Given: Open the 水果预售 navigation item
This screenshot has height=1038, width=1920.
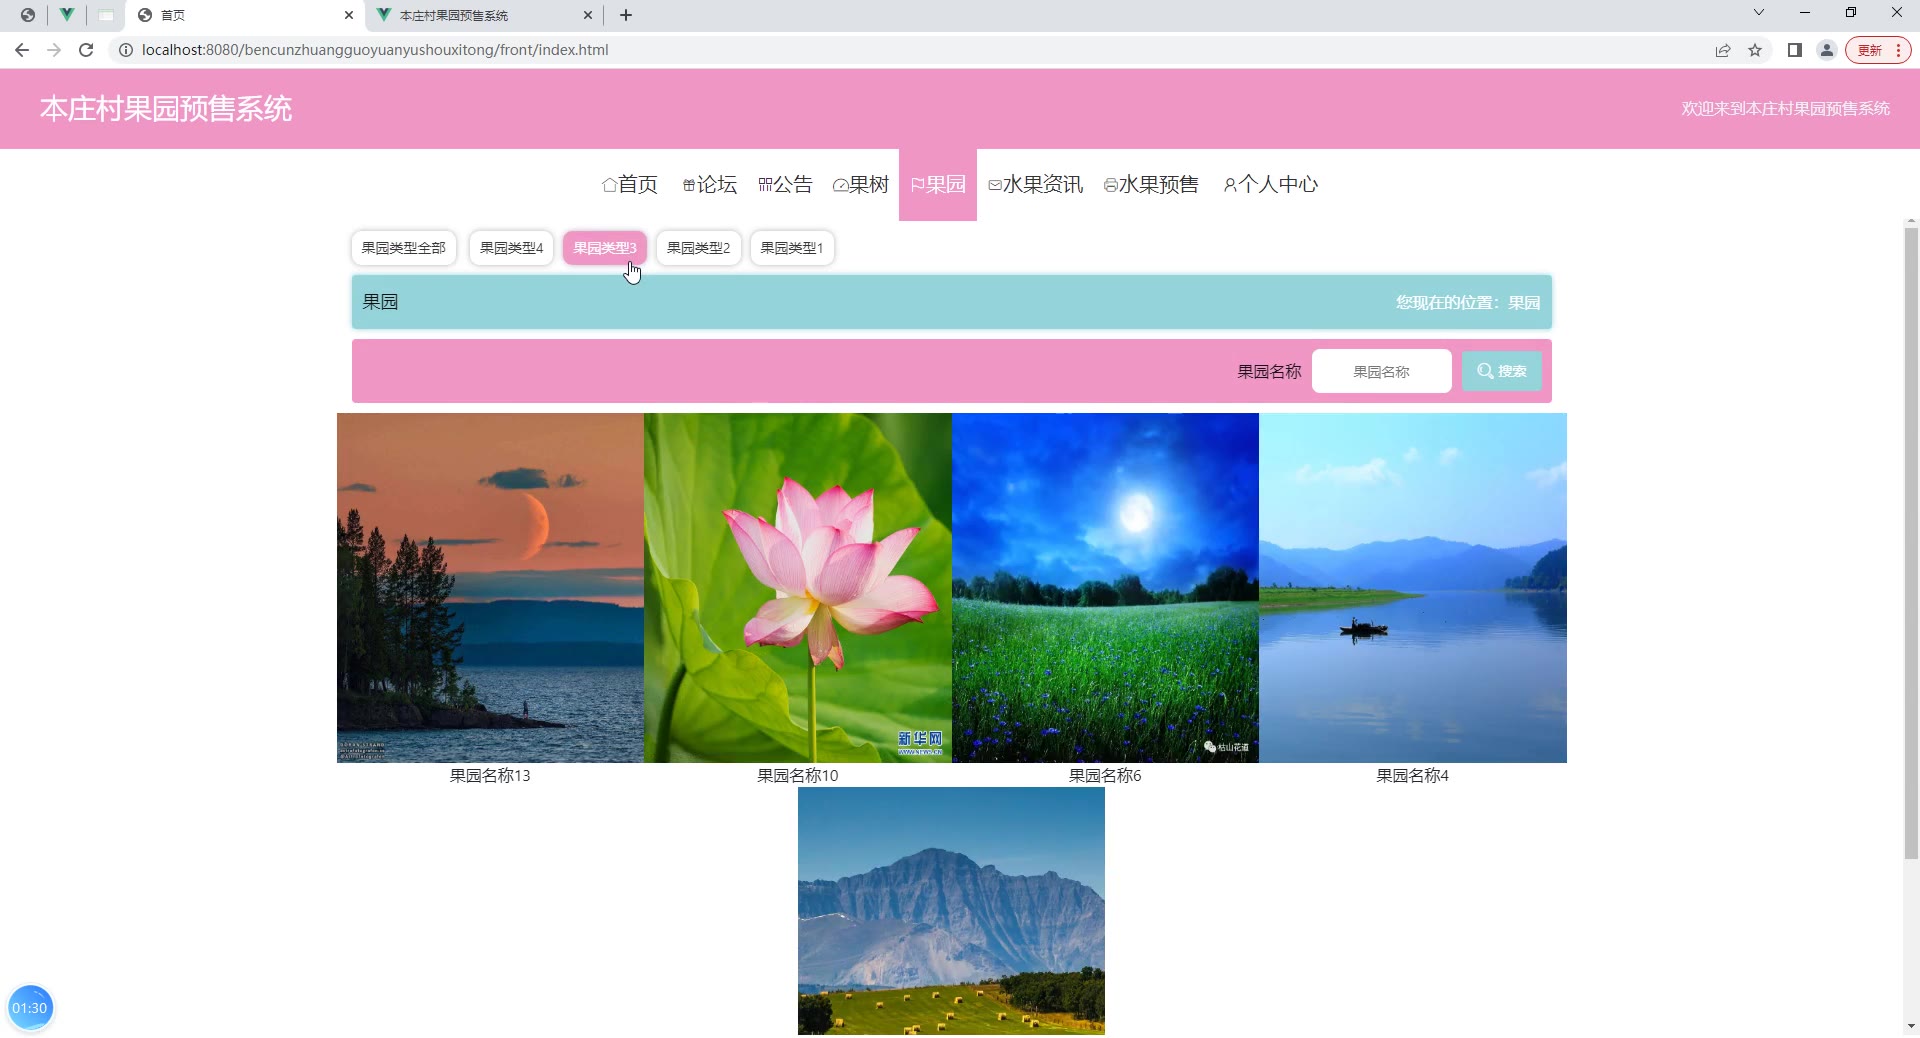Looking at the screenshot, I should point(1151,184).
